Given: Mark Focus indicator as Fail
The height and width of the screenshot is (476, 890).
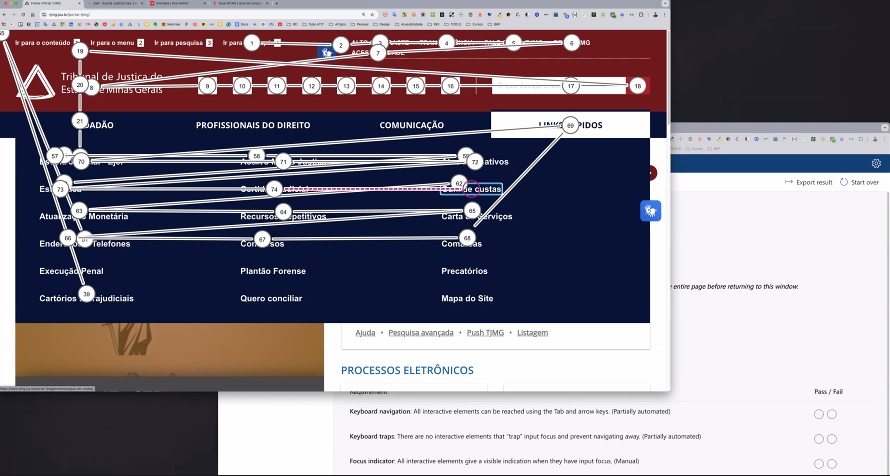Looking at the screenshot, I should (x=832, y=464).
